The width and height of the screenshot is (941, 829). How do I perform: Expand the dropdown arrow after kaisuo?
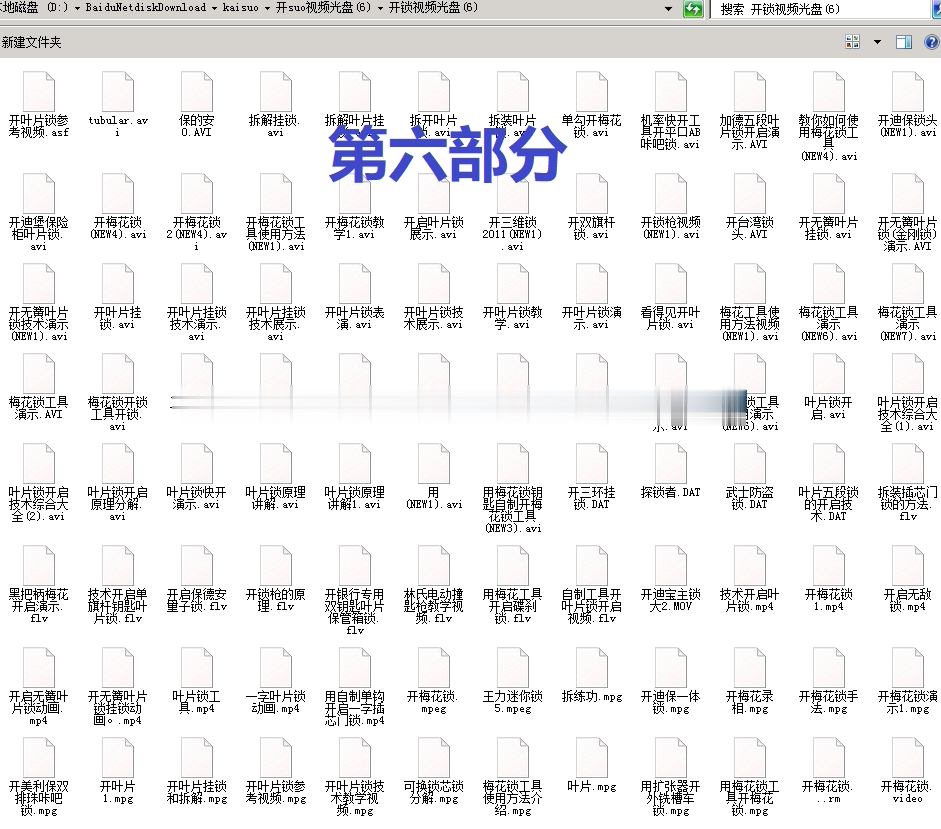pyautogui.click(x=267, y=8)
